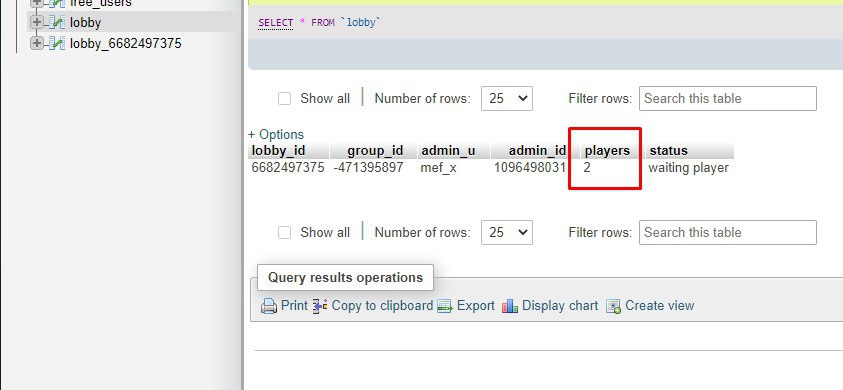Image resolution: width=843 pixels, height=390 pixels.
Task: Focus the lower Filter rows search field
Action: [727, 232]
